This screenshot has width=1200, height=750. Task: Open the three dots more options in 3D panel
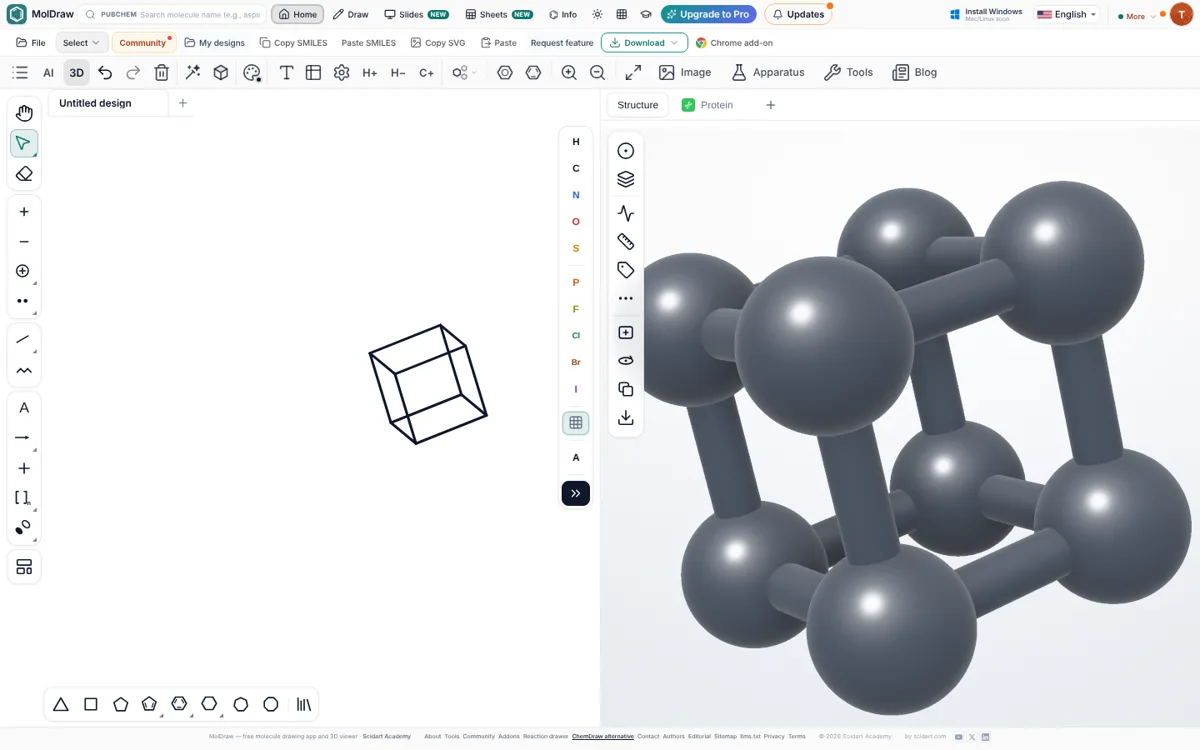(x=626, y=298)
